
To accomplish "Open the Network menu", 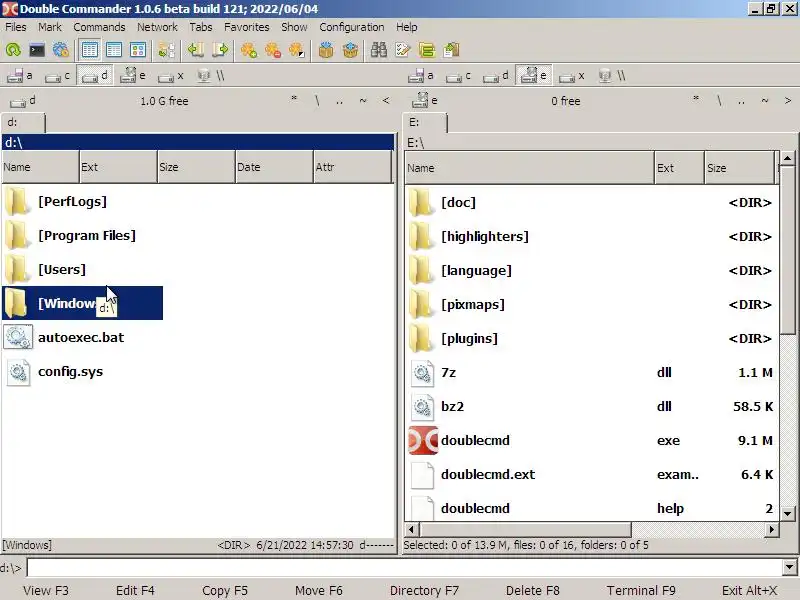I will click(157, 27).
